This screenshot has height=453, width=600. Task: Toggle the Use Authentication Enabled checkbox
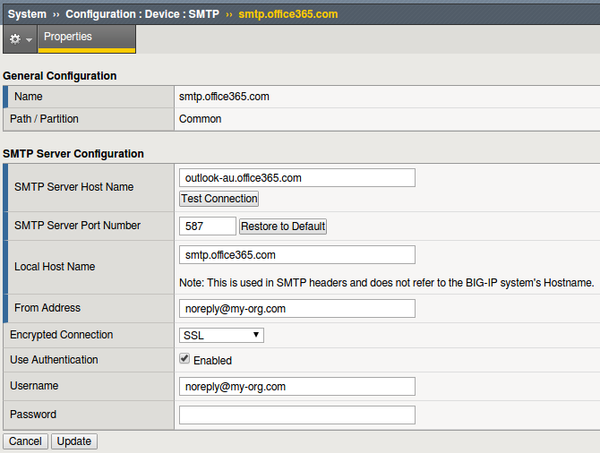pyautogui.click(x=184, y=359)
